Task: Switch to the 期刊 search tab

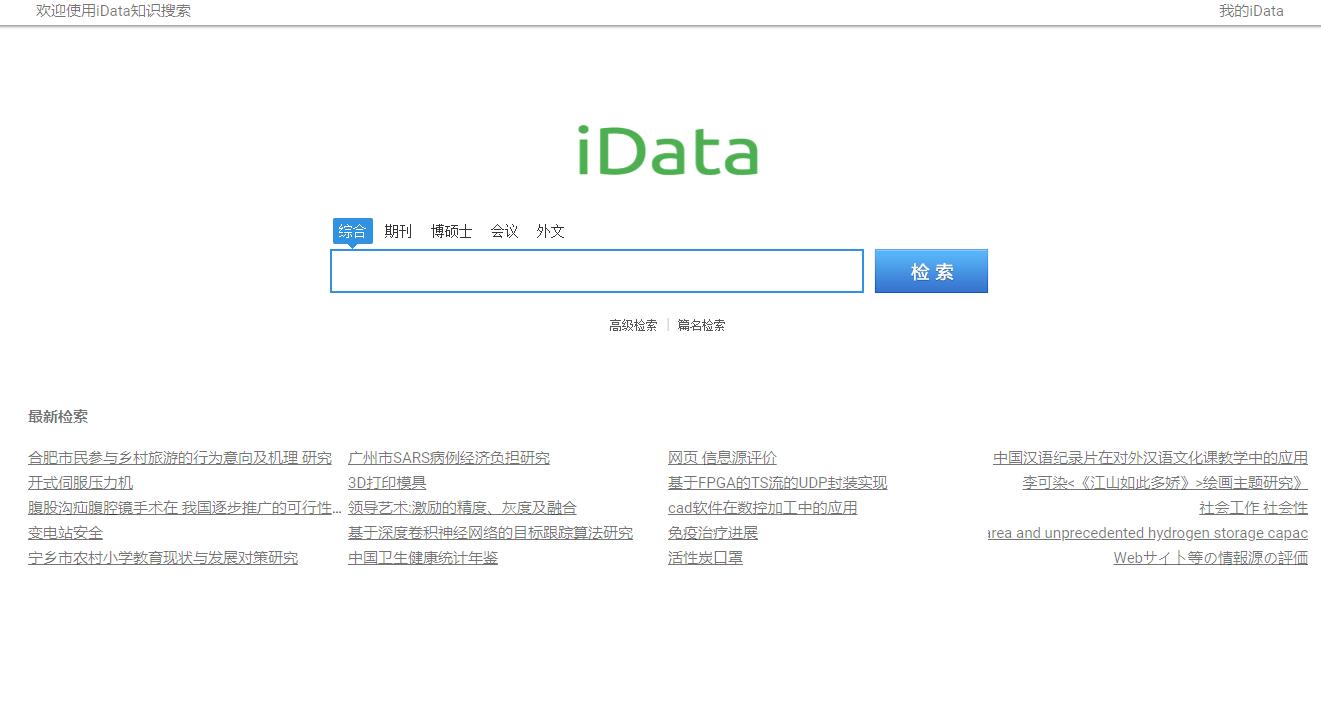Action: click(x=398, y=231)
